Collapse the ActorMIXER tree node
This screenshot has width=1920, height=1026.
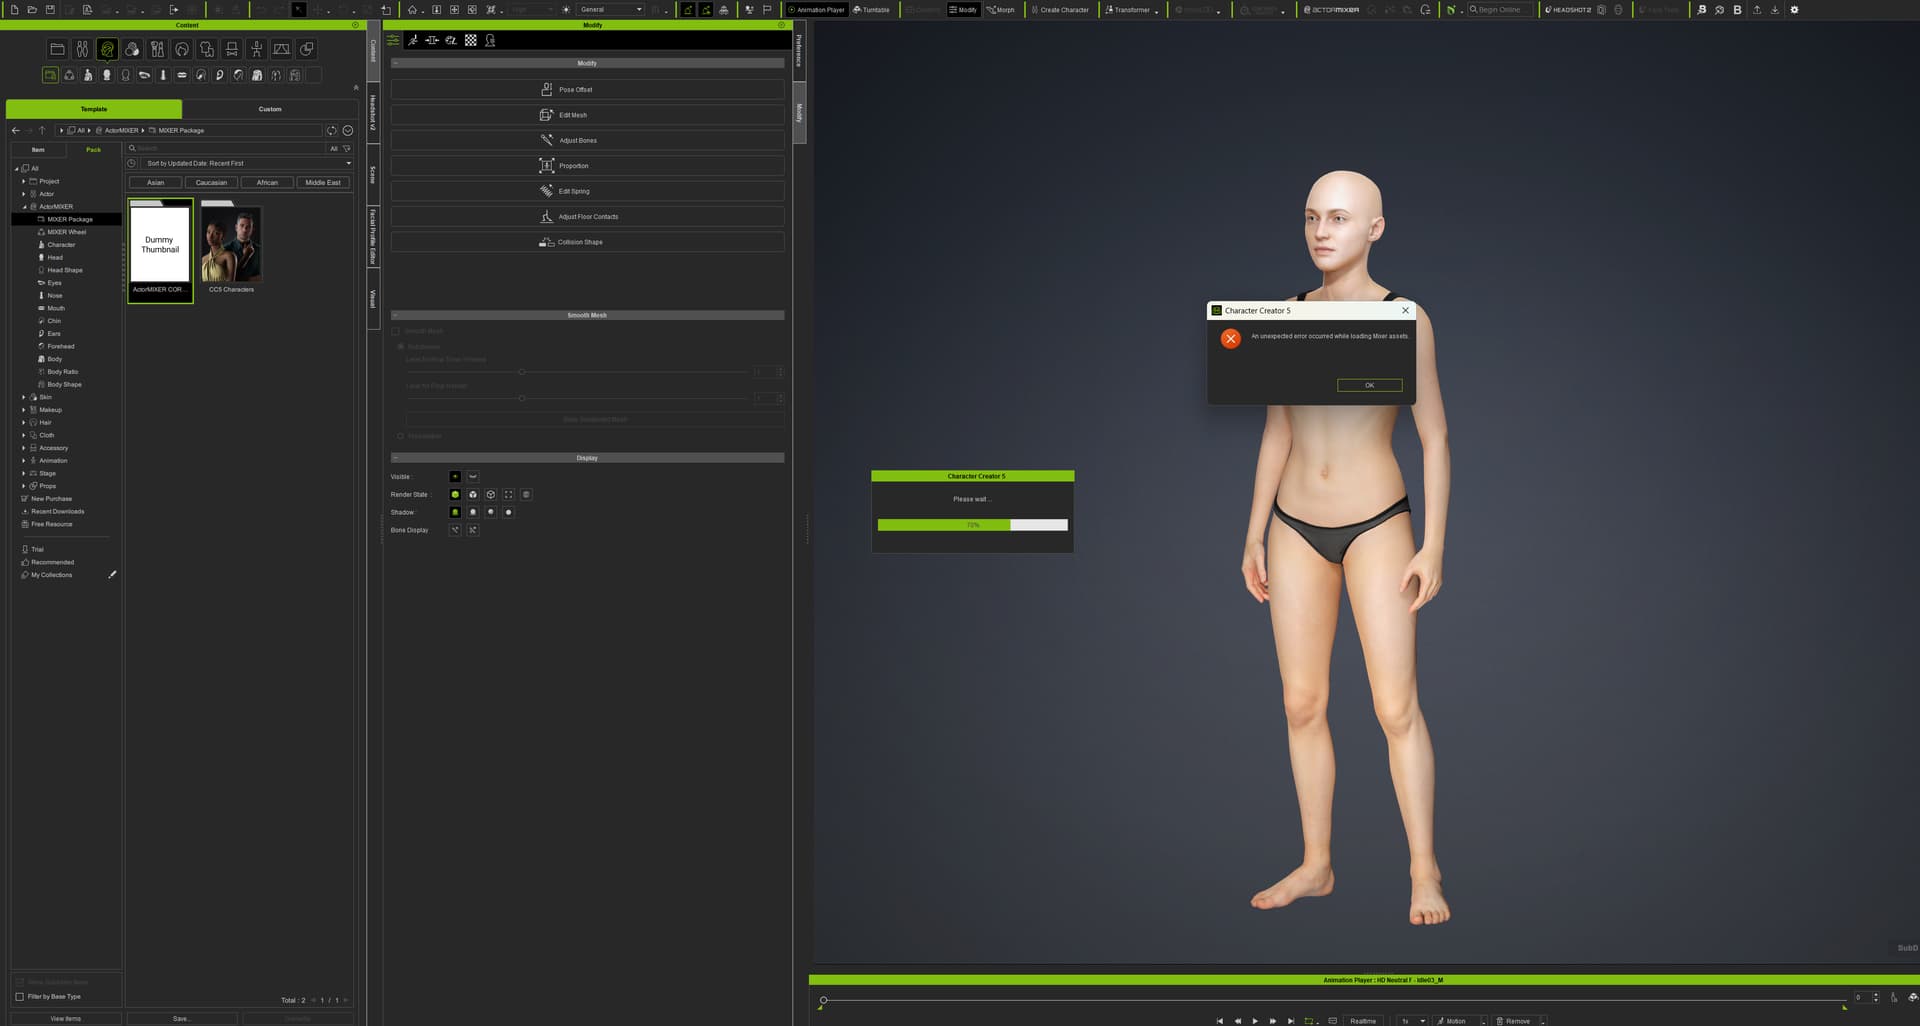click(24, 207)
